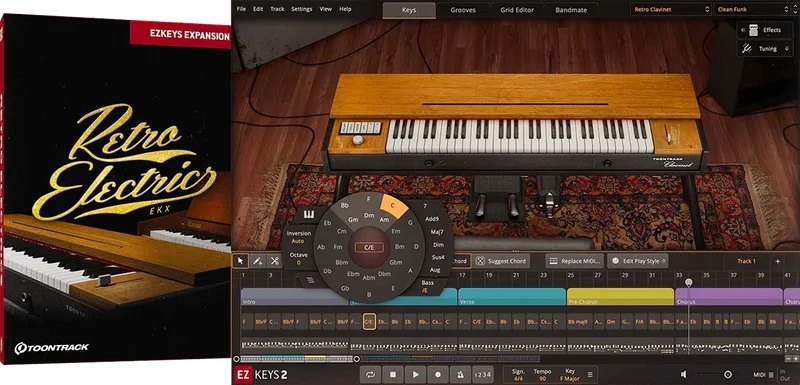Viewport: 800px width, 385px height.
Task: Toggle the loop playback button
Action: tap(369, 374)
